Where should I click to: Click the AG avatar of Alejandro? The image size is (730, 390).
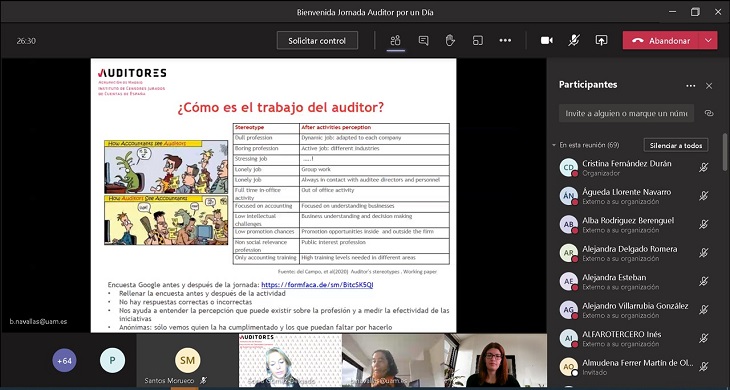coord(568,309)
